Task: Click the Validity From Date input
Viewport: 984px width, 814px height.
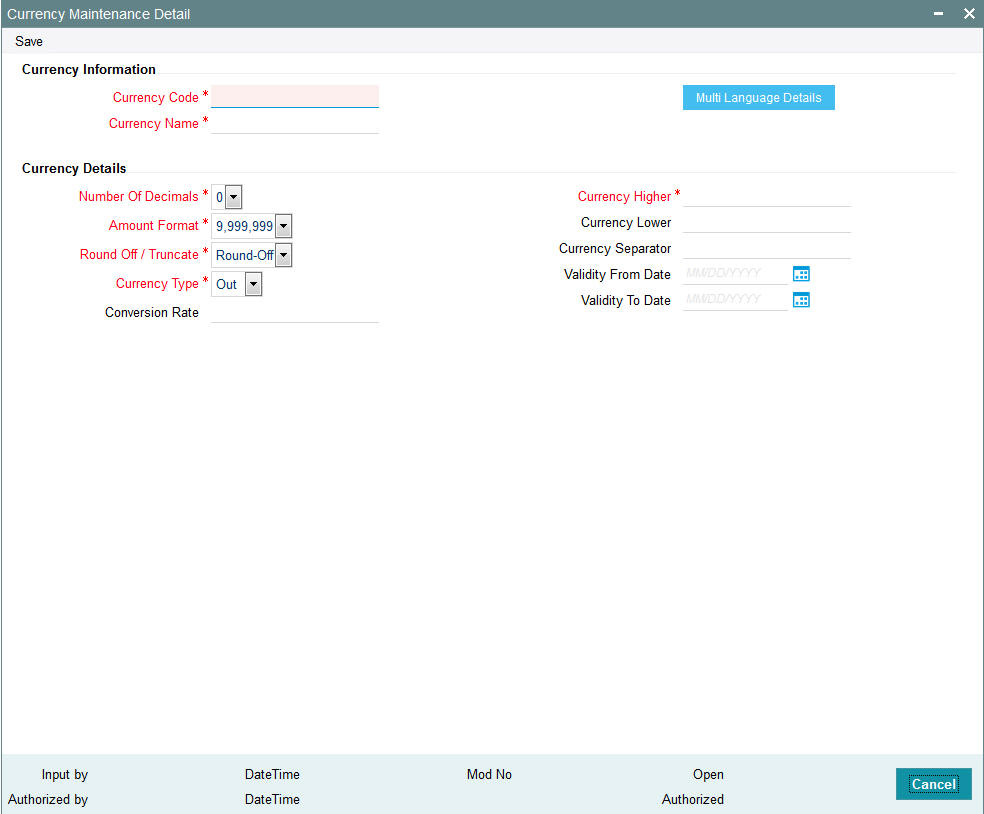Action: coord(735,274)
